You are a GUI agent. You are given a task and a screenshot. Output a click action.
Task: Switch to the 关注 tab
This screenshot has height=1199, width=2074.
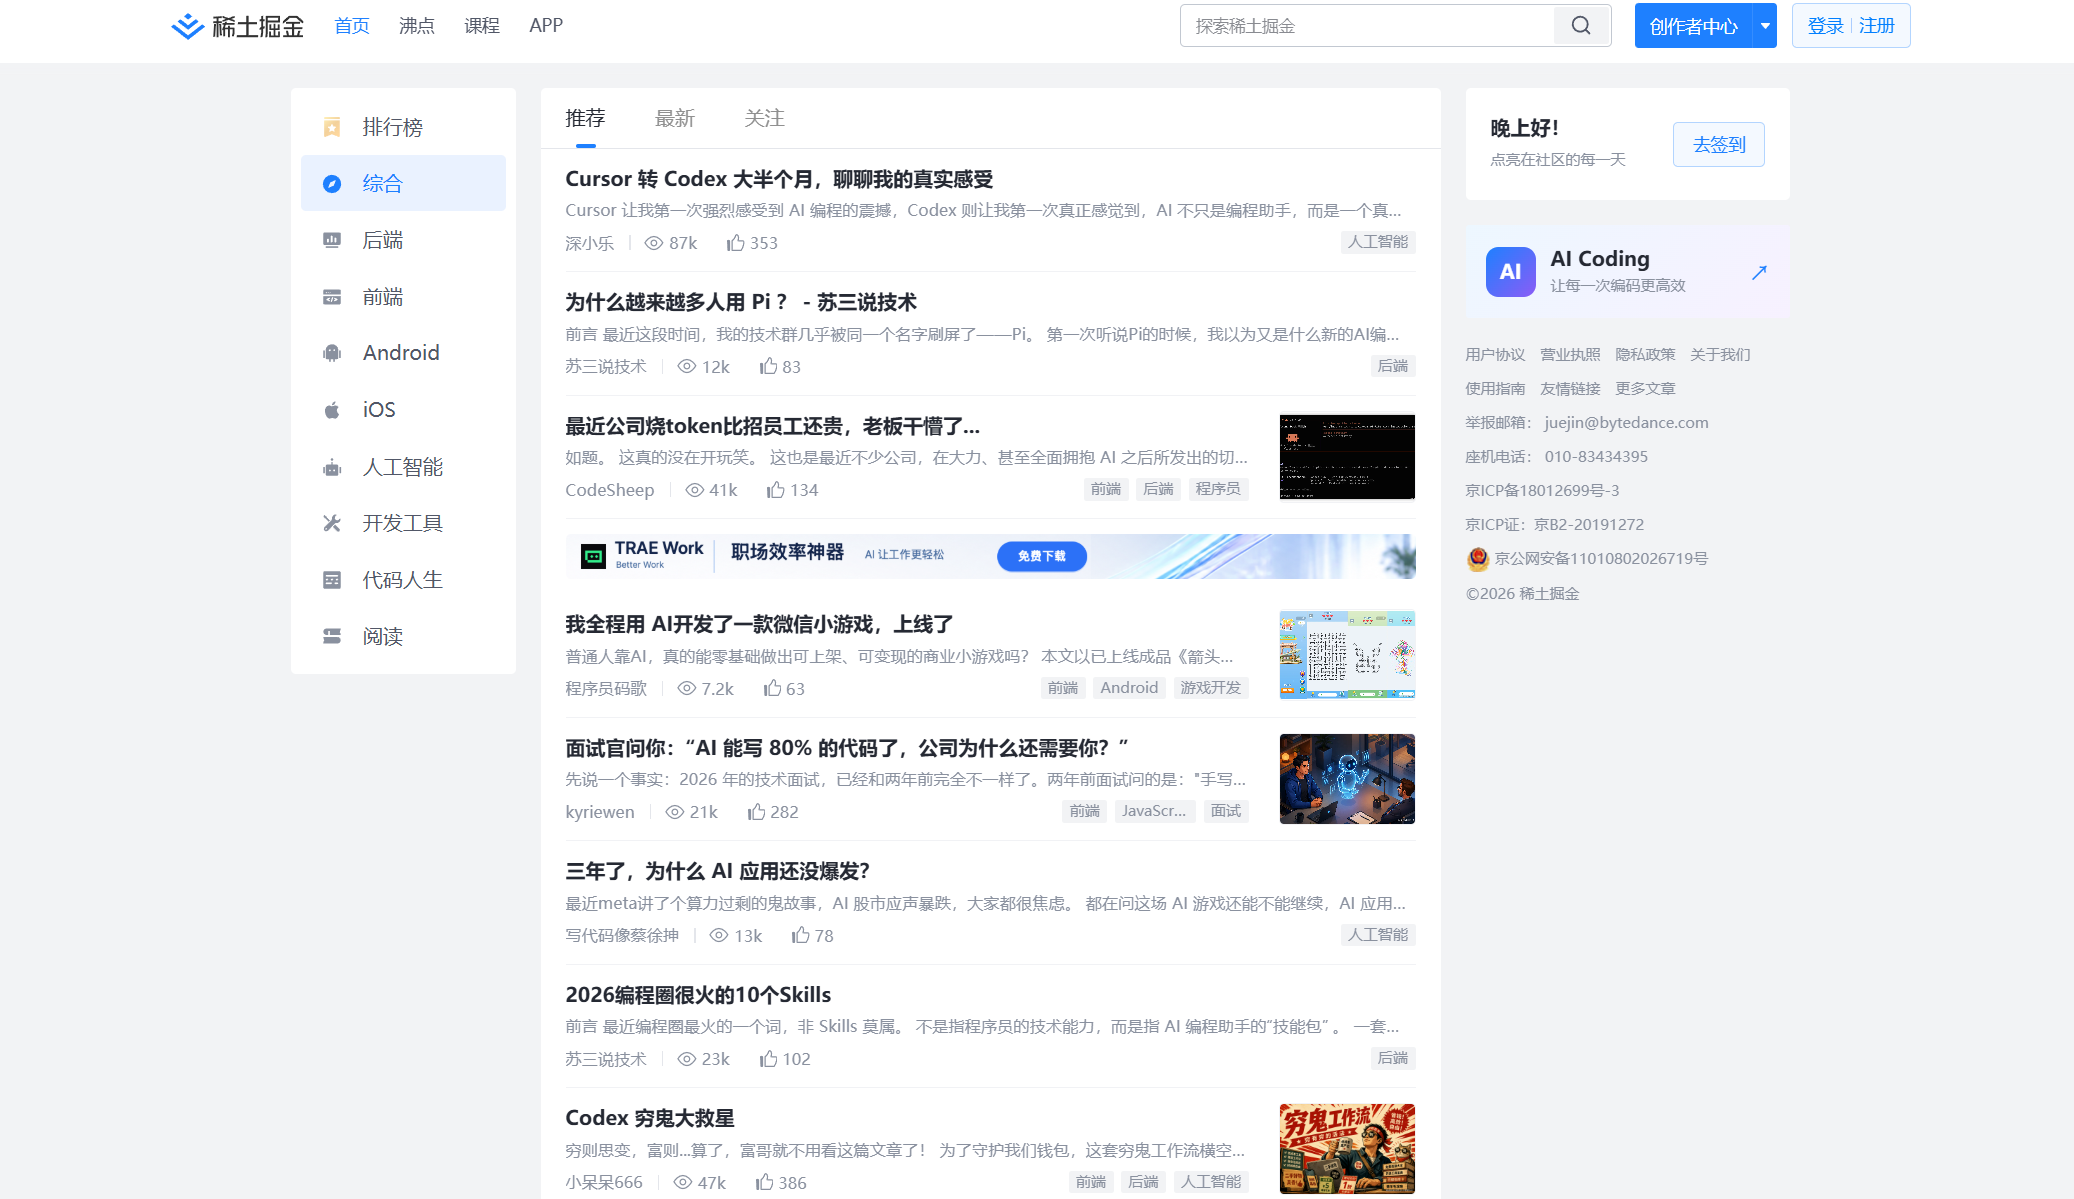point(764,119)
